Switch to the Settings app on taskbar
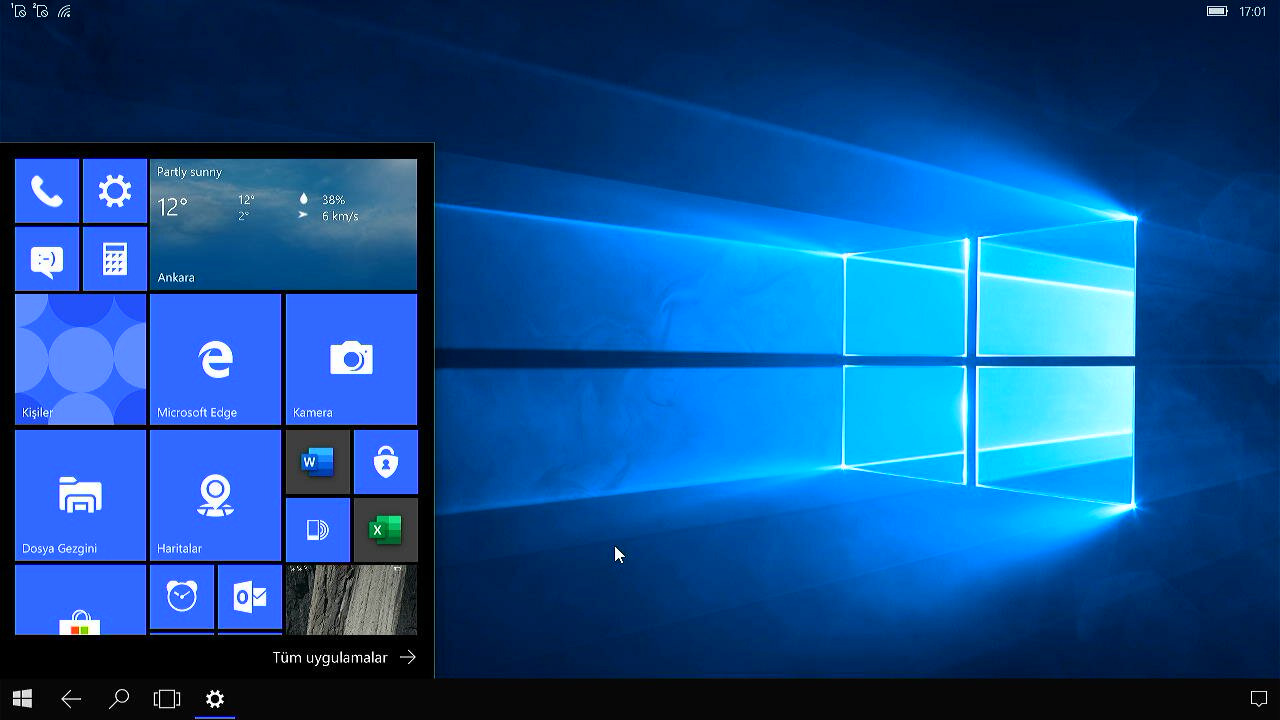Screen dimensions: 1280x720 click(x=215, y=699)
